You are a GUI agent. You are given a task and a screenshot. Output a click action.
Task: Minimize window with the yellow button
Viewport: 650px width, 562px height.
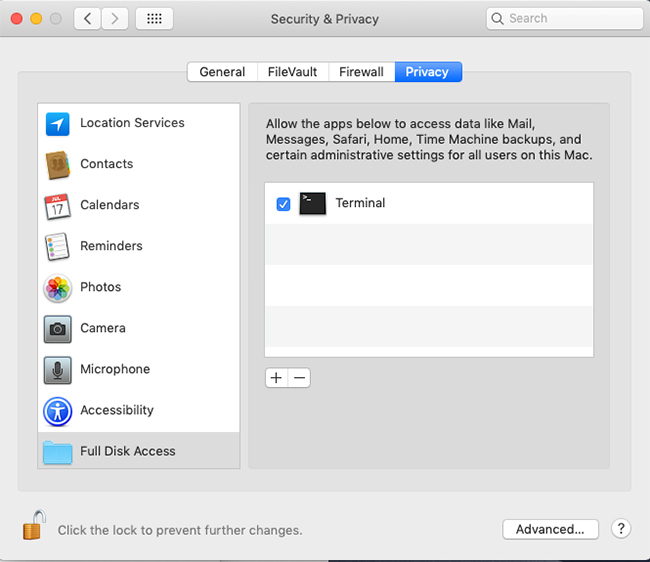36,19
